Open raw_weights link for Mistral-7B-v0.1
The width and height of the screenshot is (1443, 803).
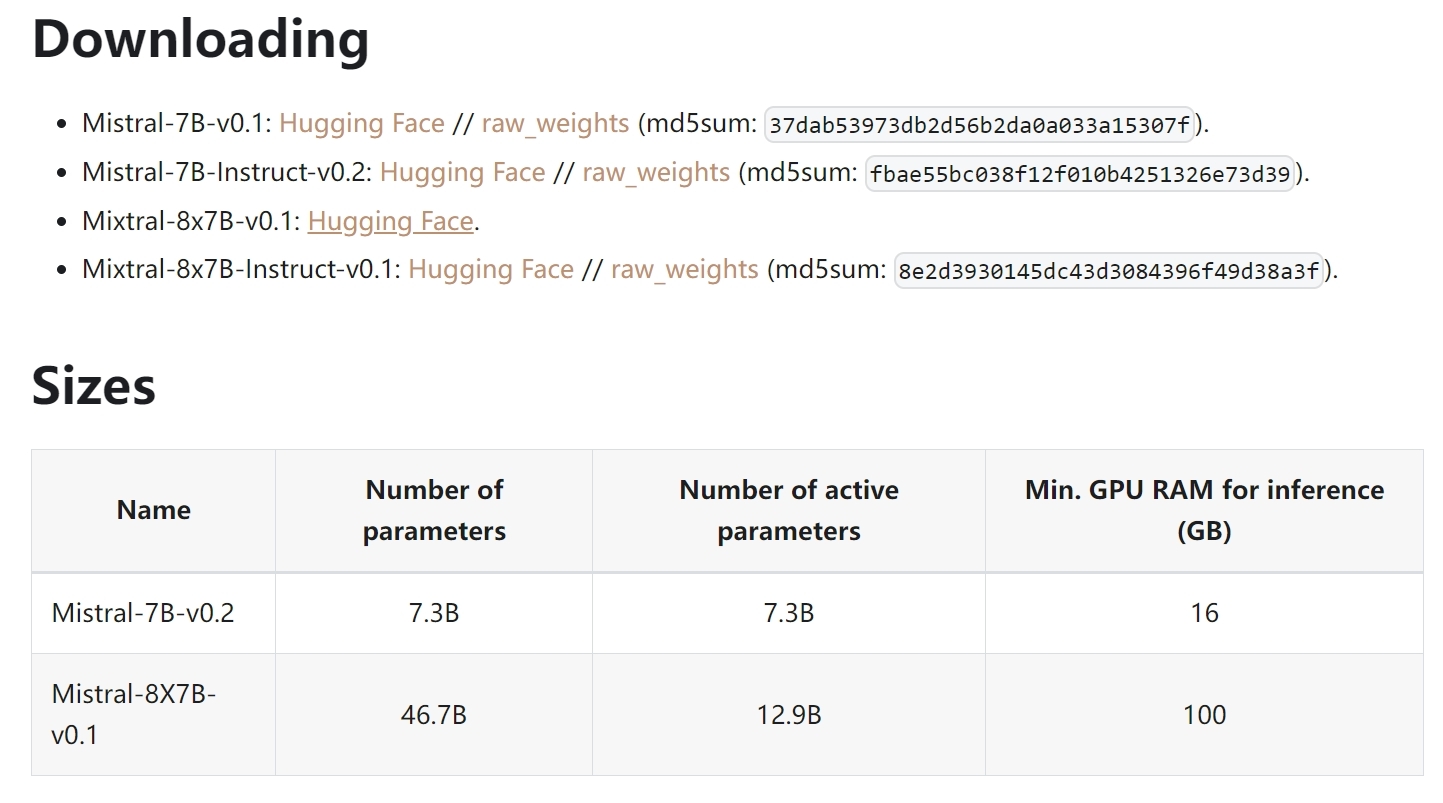tap(555, 123)
